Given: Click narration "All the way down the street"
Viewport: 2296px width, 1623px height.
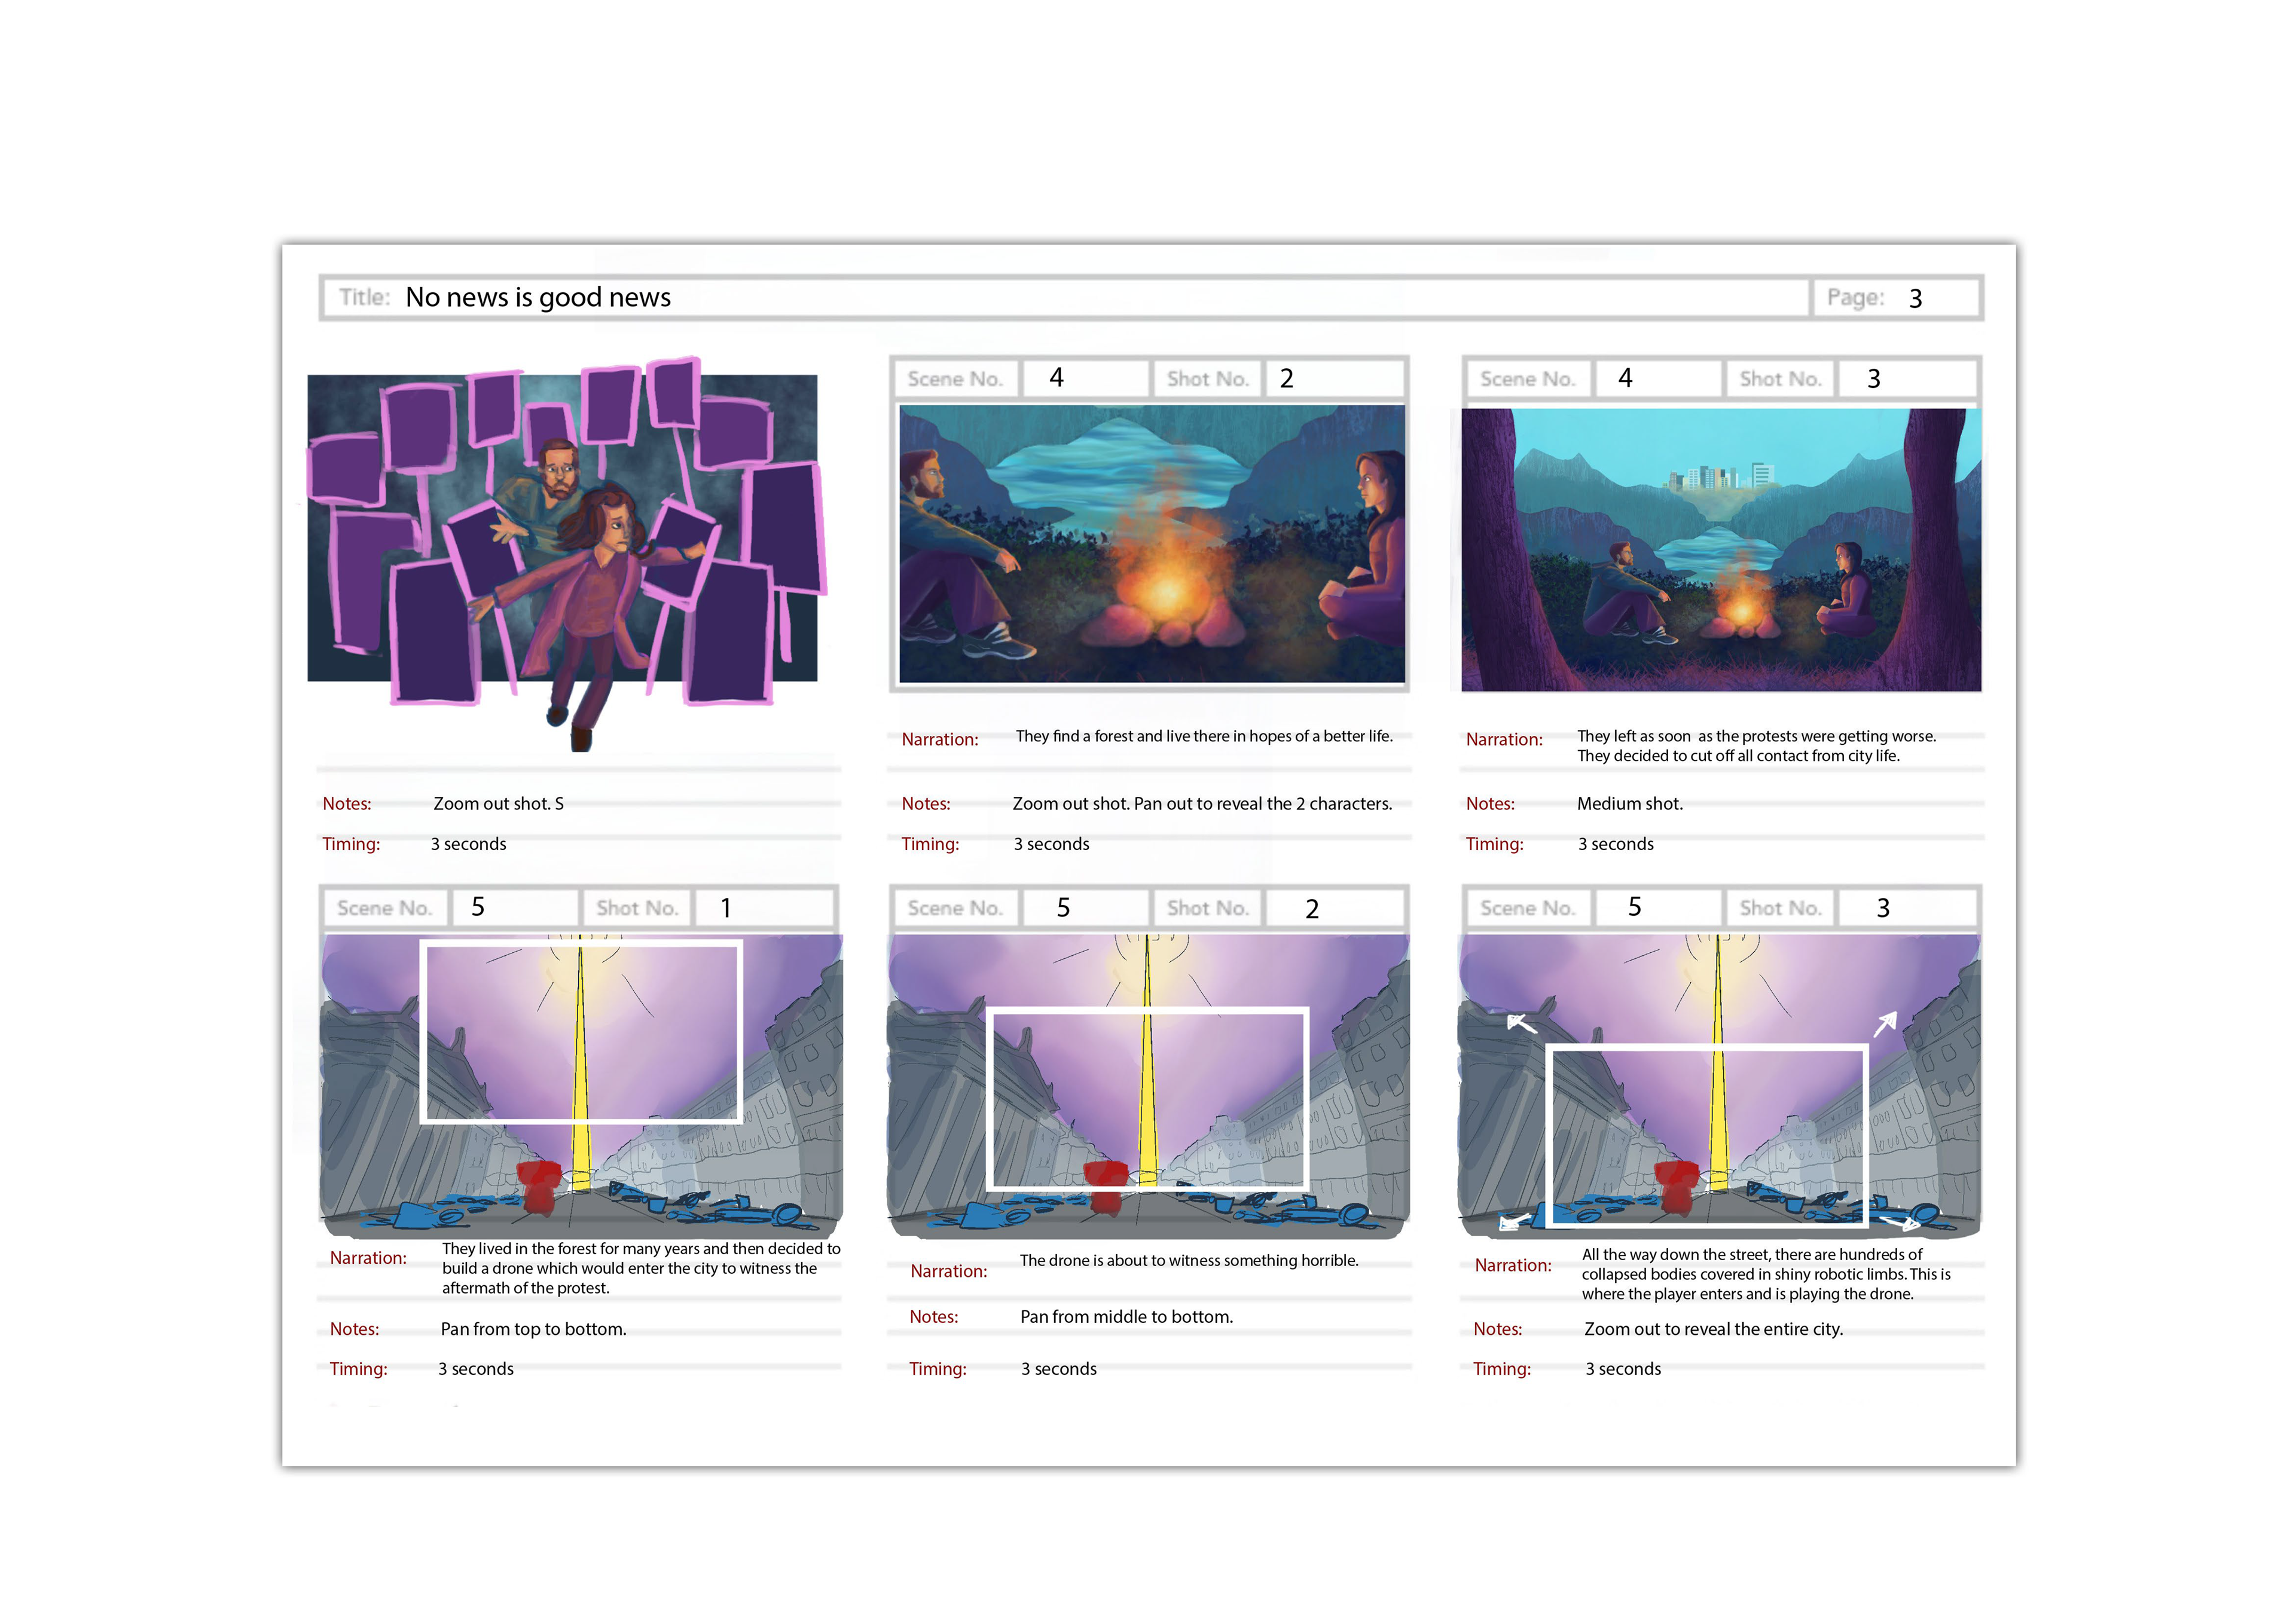Looking at the screenshot, I should click(1766, 1274).
